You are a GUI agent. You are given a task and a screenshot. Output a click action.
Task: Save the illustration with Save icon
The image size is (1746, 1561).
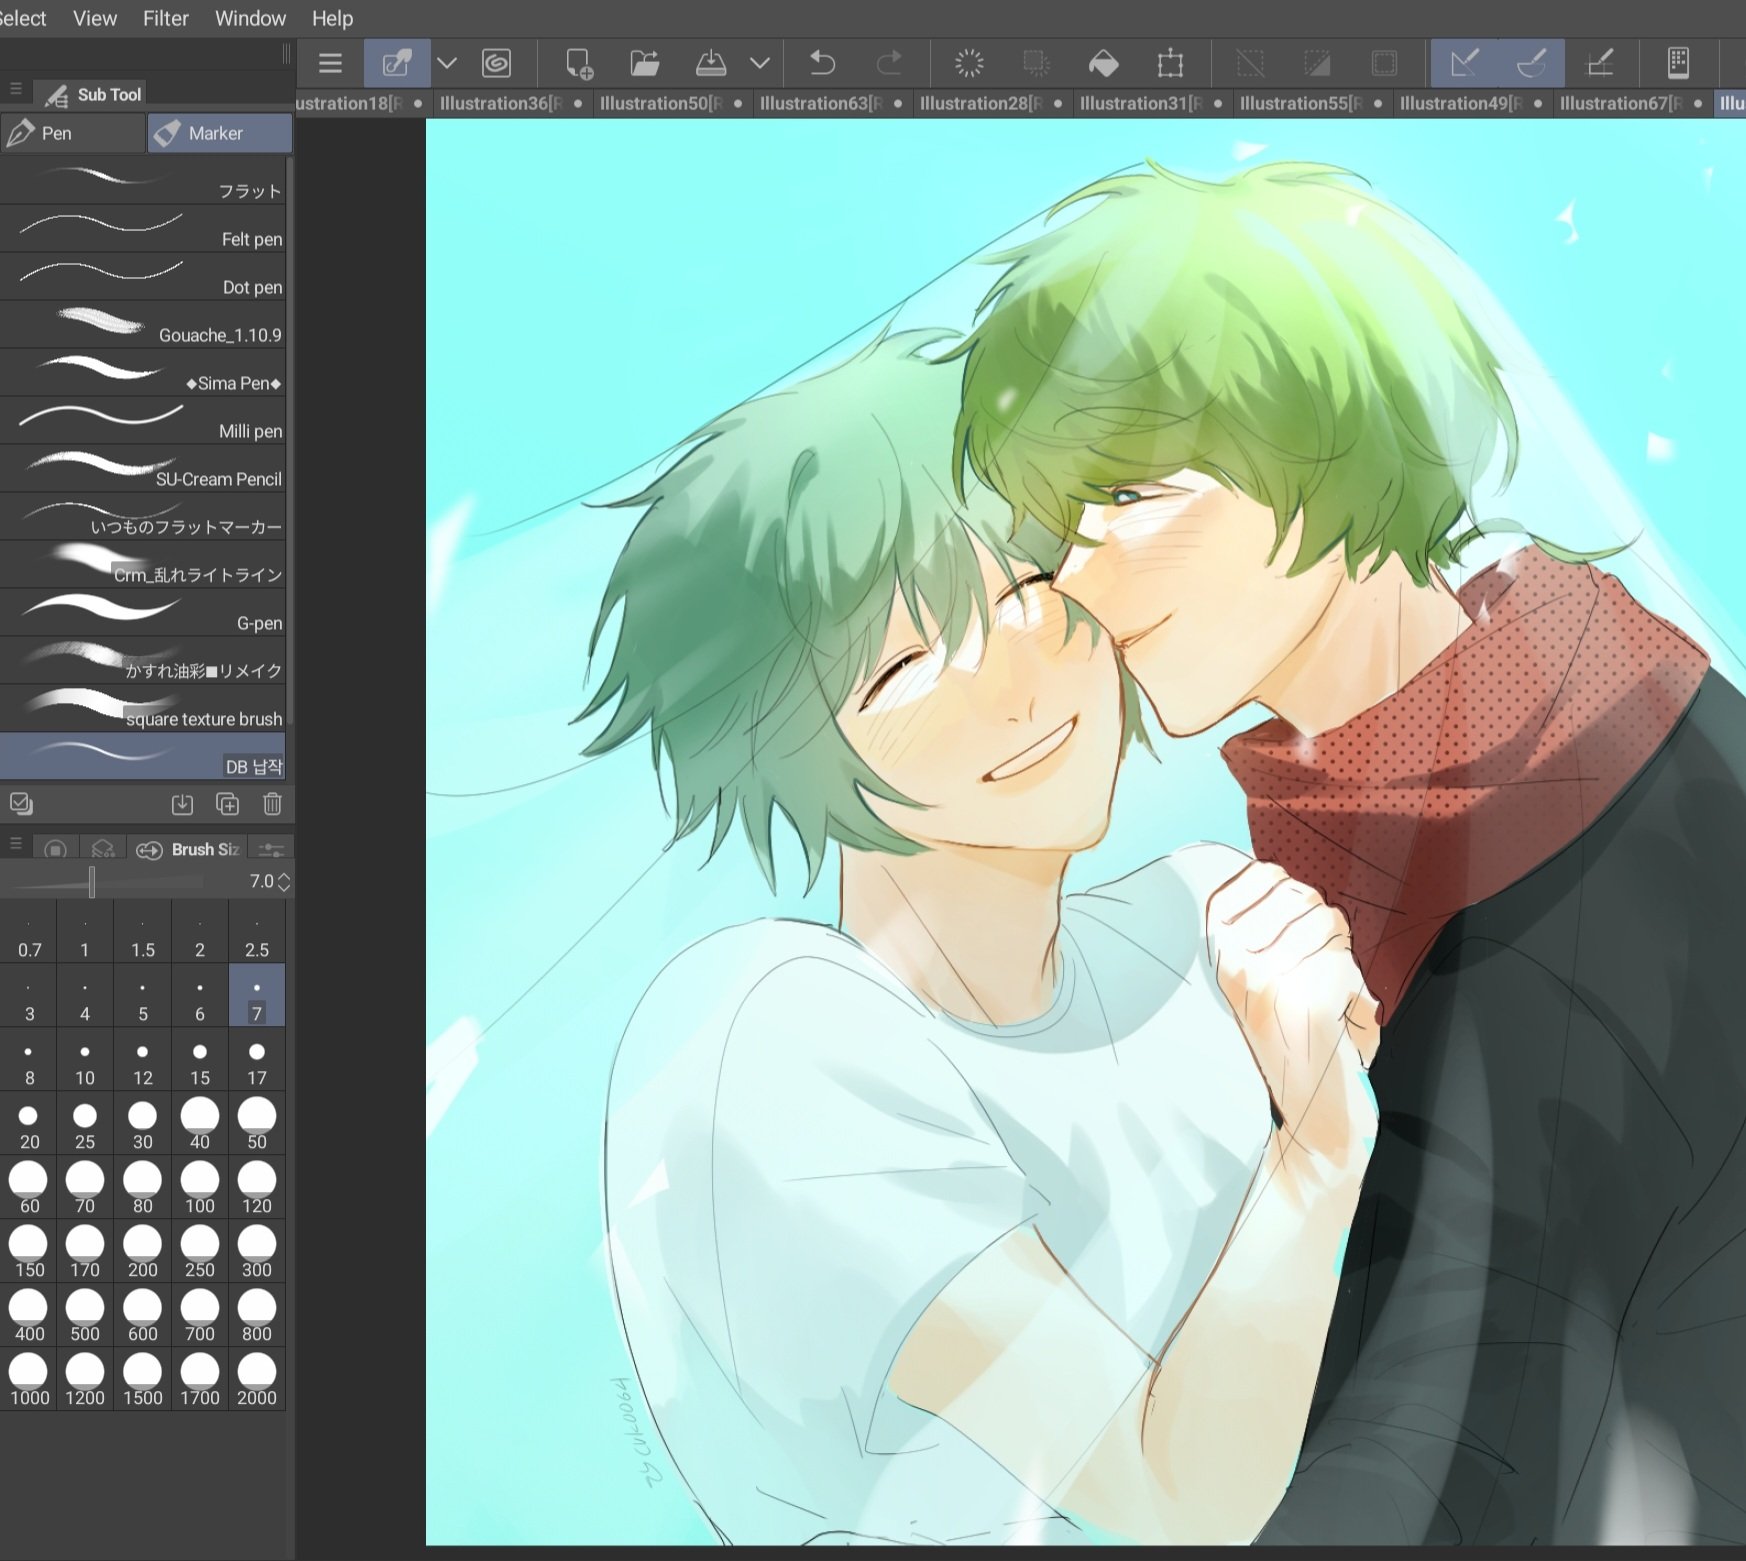[711, 64]
